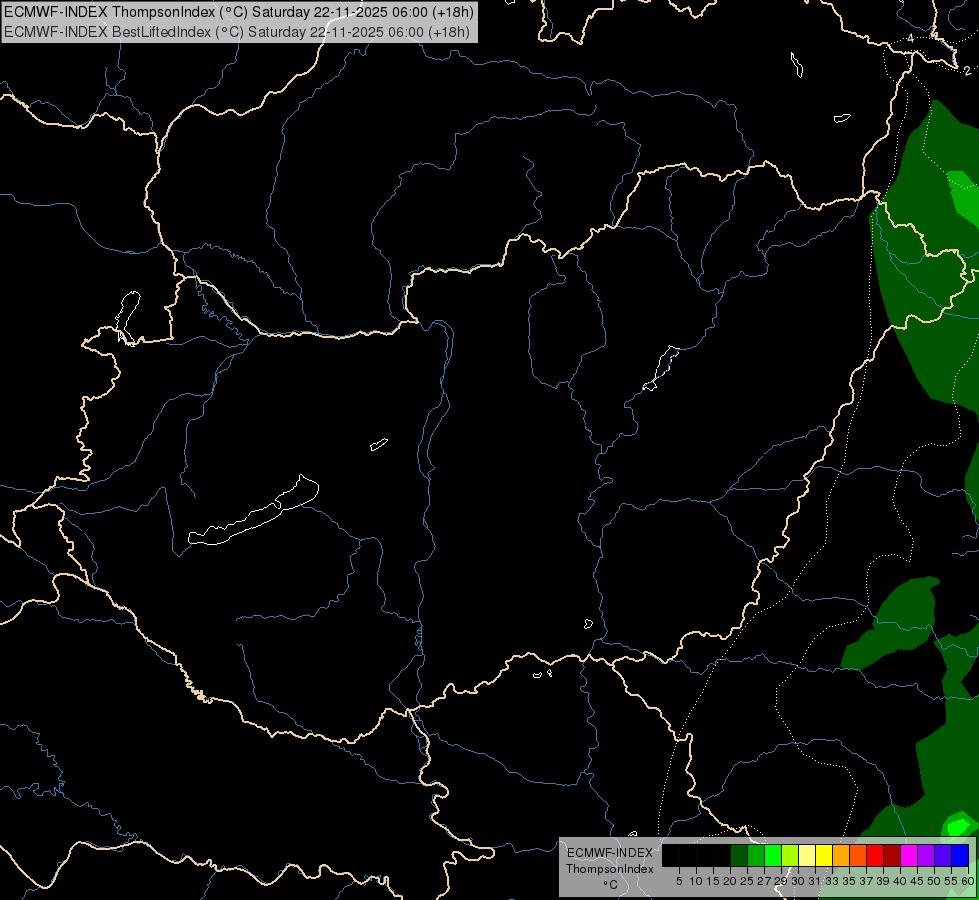Select the blue 55–60 legend swatch
Screen dimensions: 979x900
click(x=960, y=855)
